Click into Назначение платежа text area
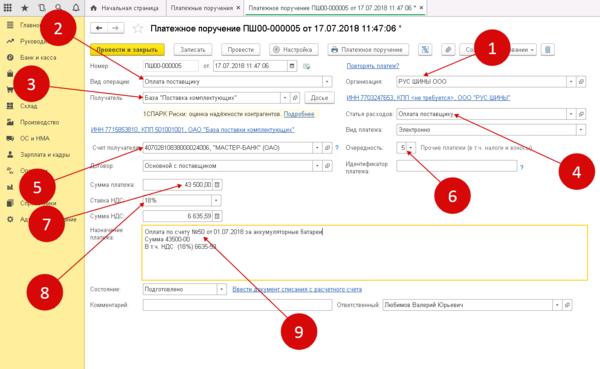The image size is (600, 369). pyautogui.click(x=365, y=253)
